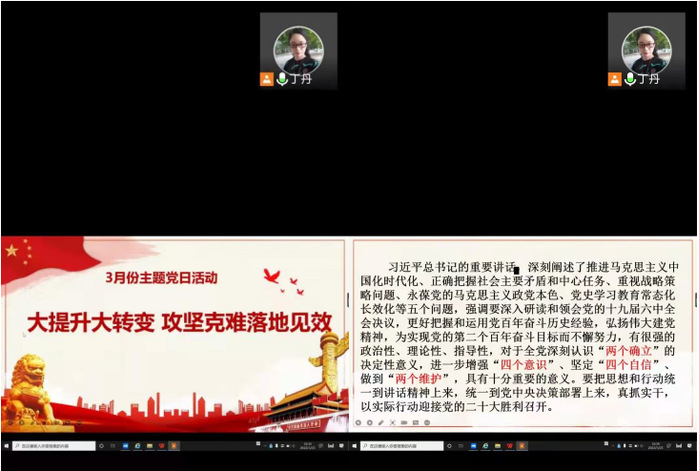699x471 pixels.
Task: Click the orange screen-share icon beside left 丁丹
Action: coord(267,79)
